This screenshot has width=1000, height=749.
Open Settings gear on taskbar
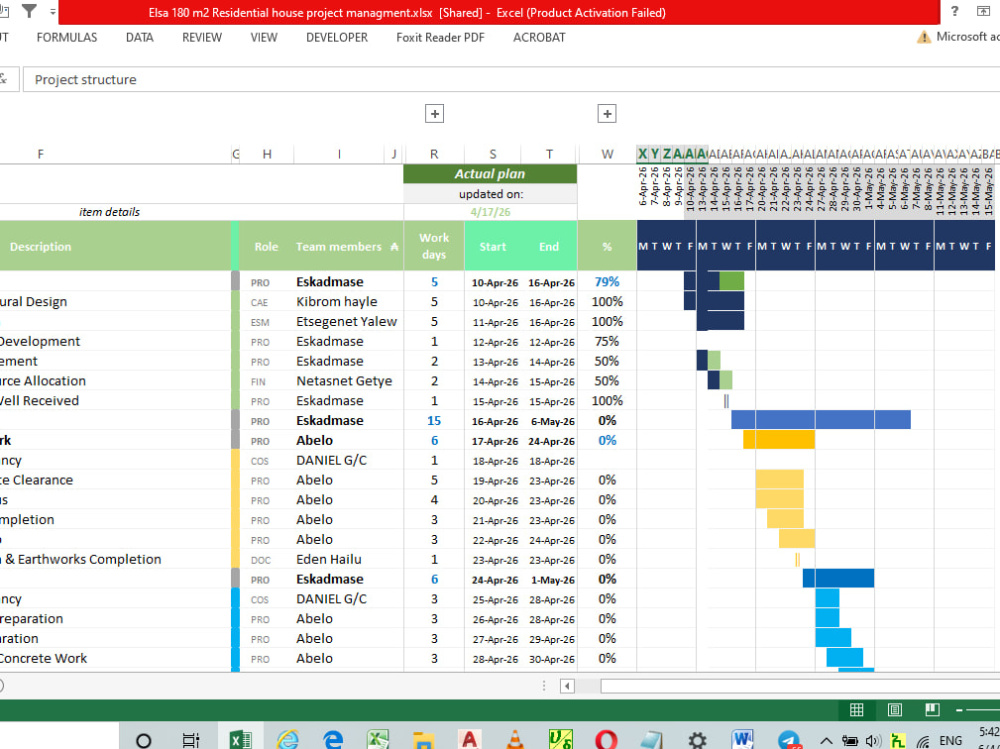coord(697,740)
